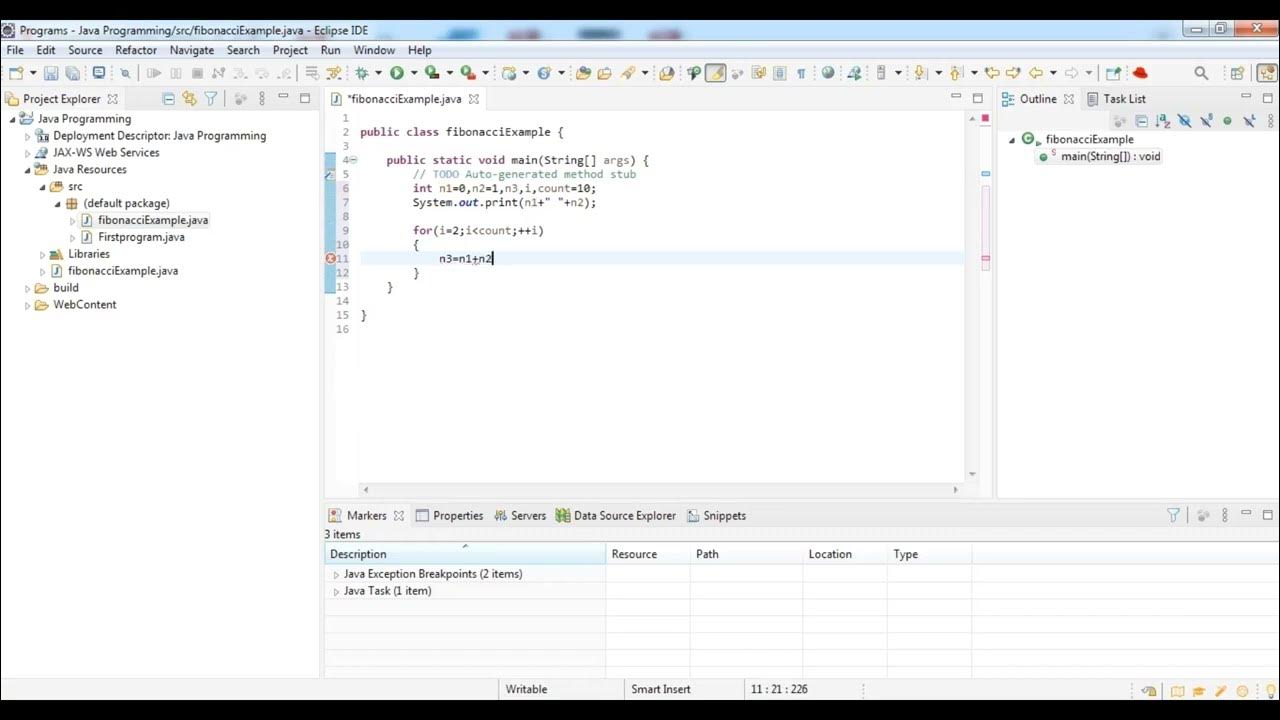Viewport: 1280px width, 720px height.
Task: Open the File menu
Action: pos(15,50)
